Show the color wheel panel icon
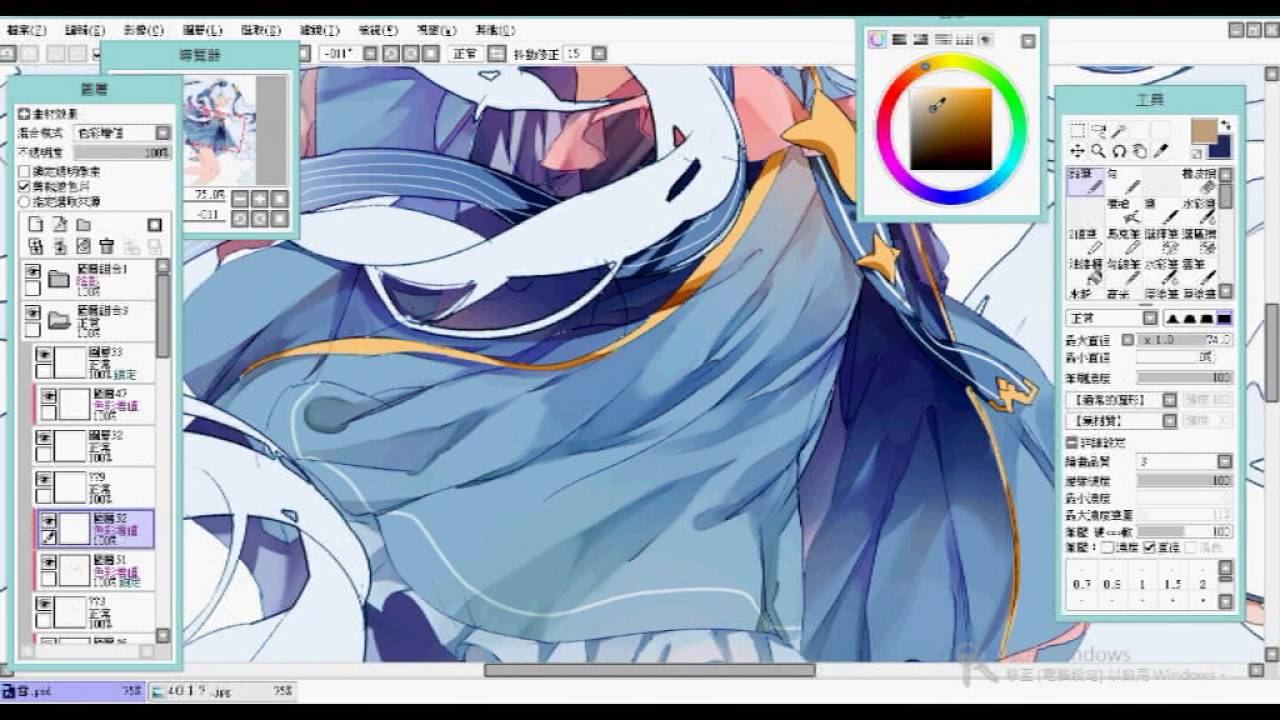This screenshot has height=720, width=1280. [877, 39]
